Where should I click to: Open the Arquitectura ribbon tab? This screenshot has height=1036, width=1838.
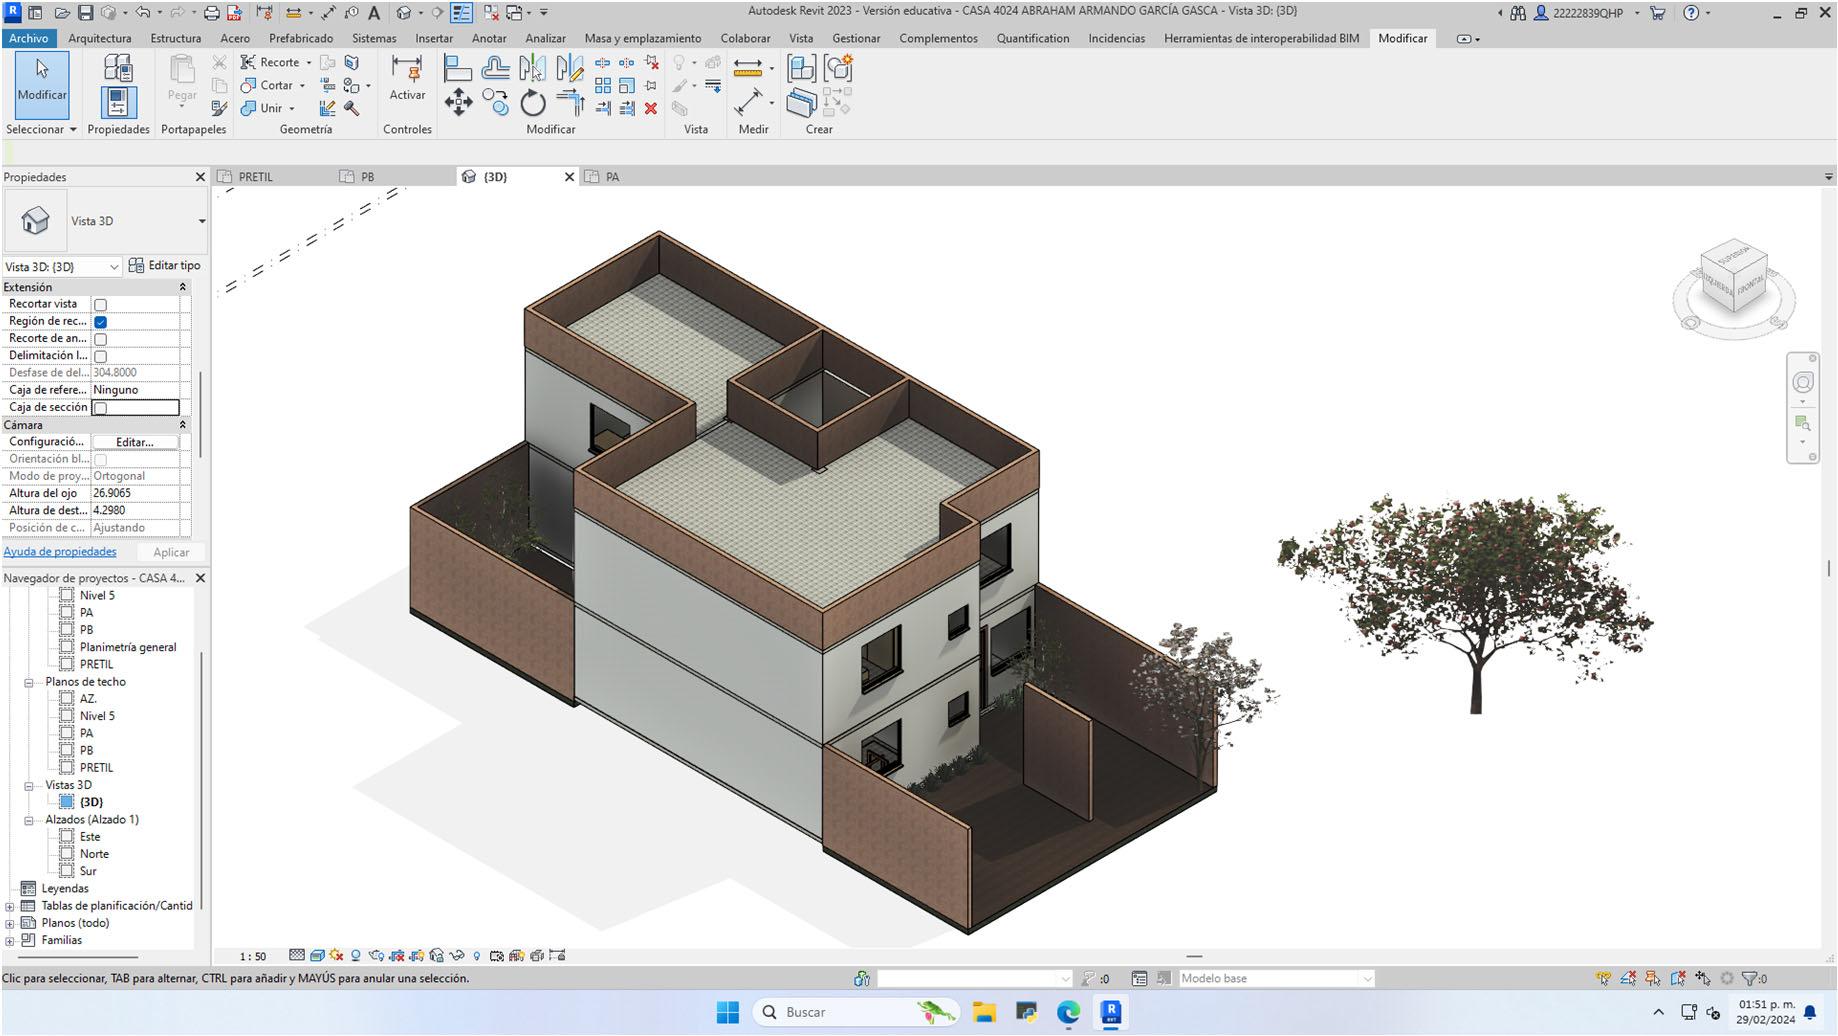(x=99, y=38)
